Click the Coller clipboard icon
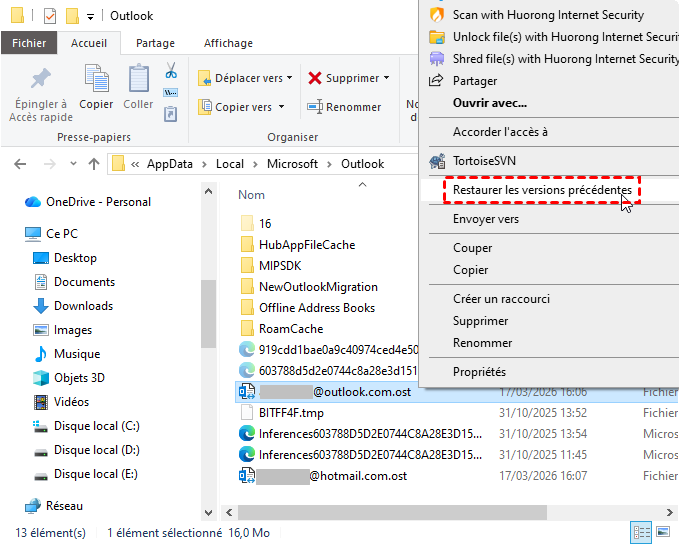 [139, 78]
